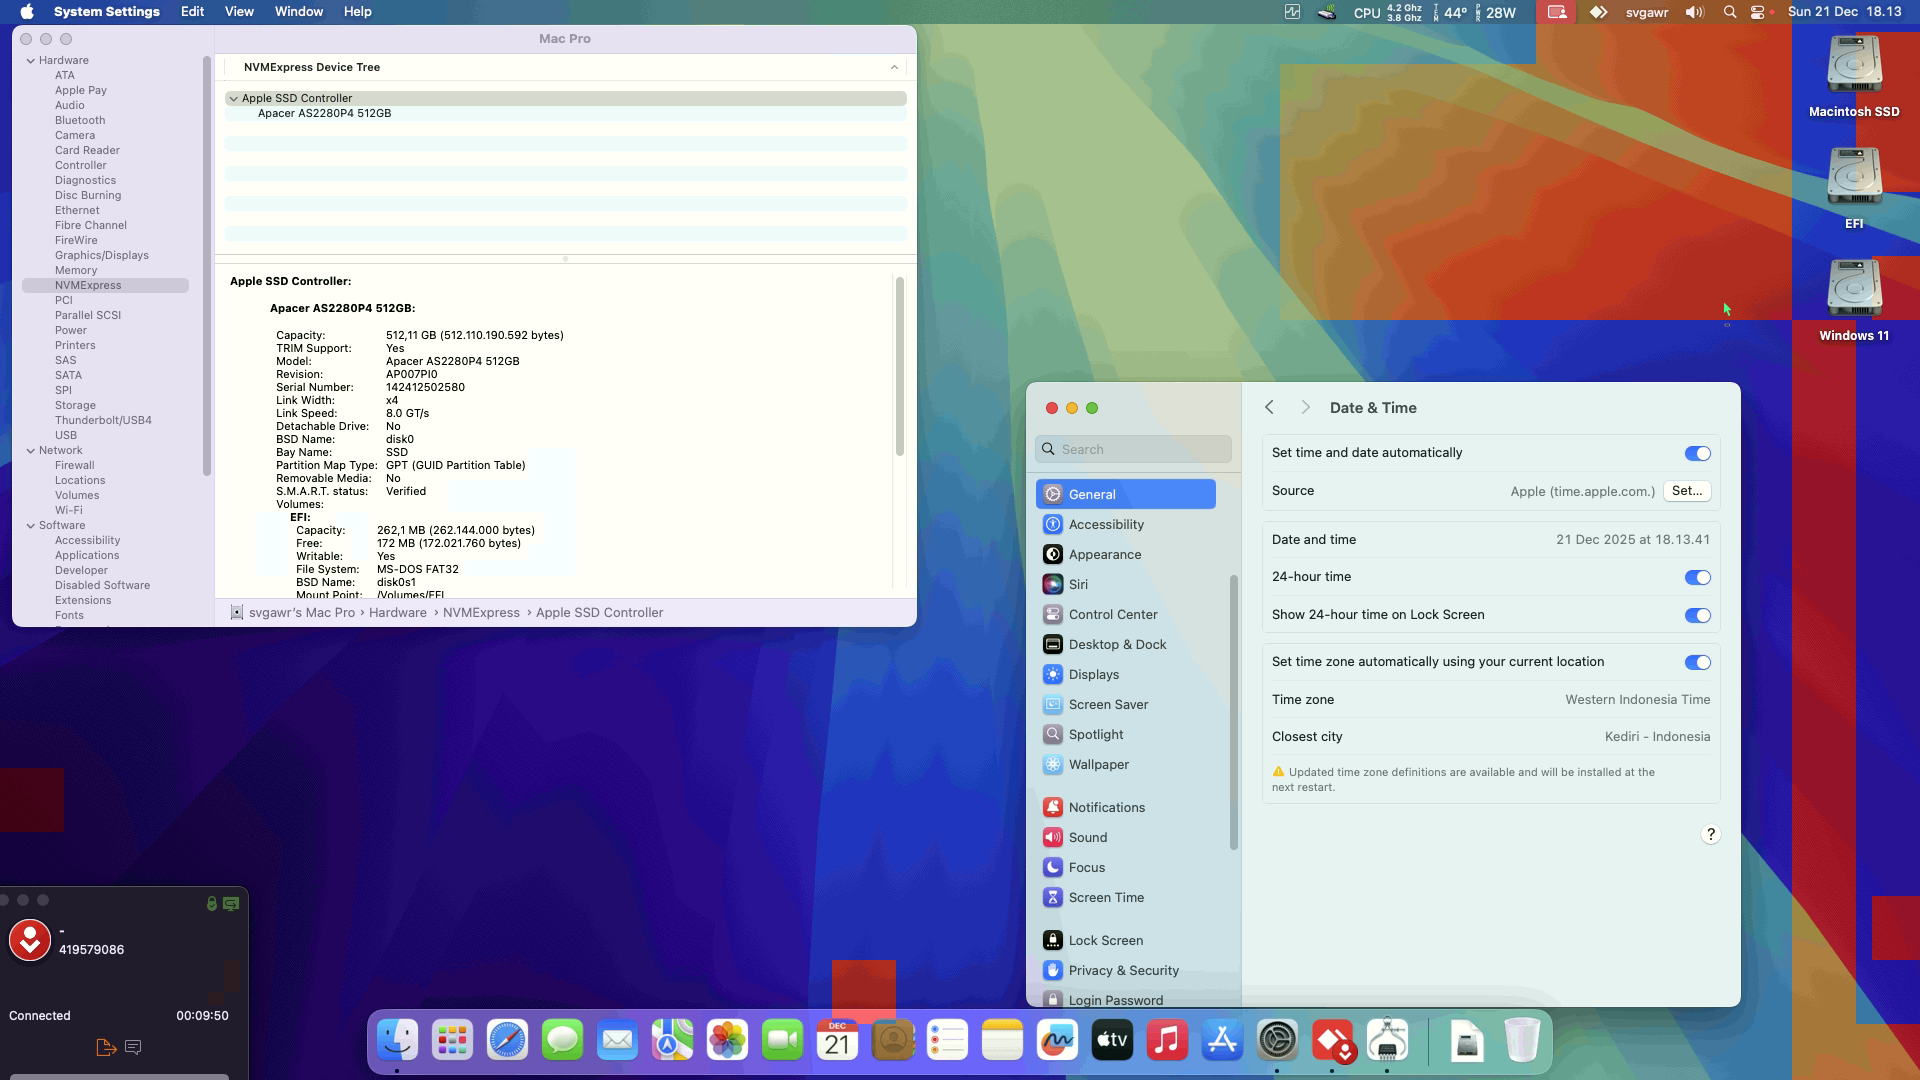This screenshot has height=1080, width=1920.
Task: Toggle automatic time zone by location
Action: pyautogui.click(x=1697, y=662)
